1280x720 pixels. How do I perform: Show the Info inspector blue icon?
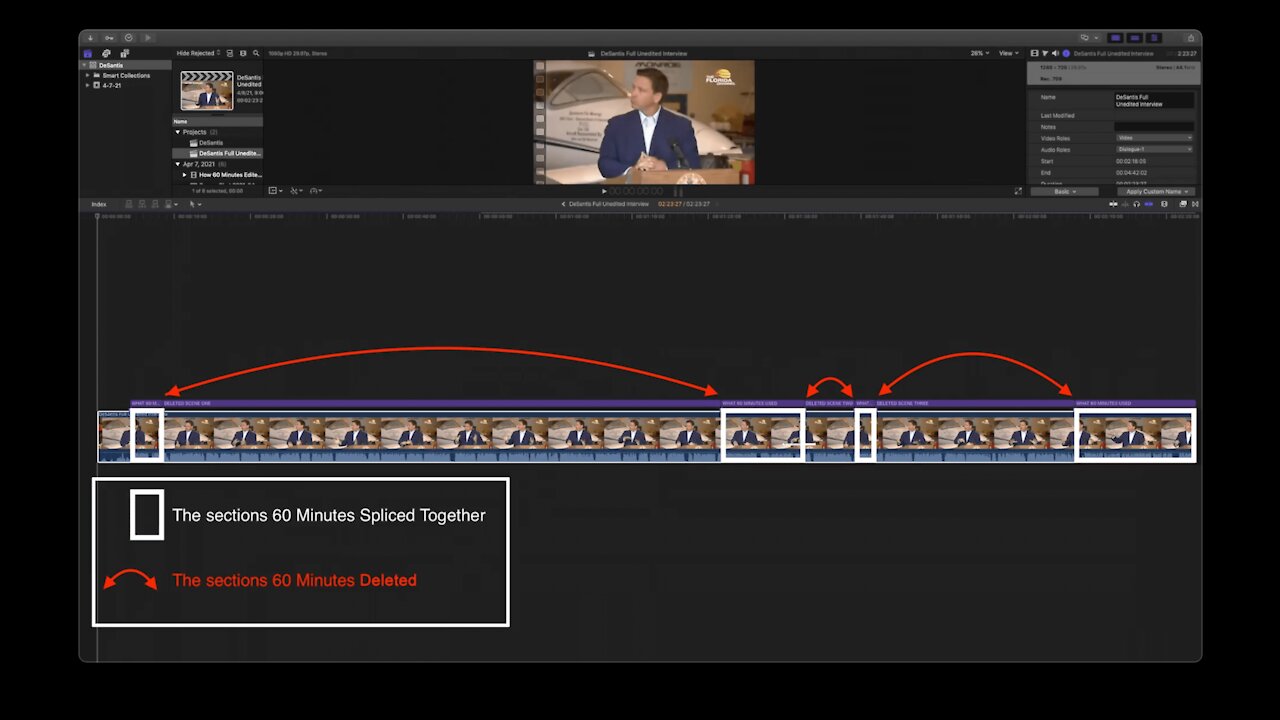coord(1066,53)
